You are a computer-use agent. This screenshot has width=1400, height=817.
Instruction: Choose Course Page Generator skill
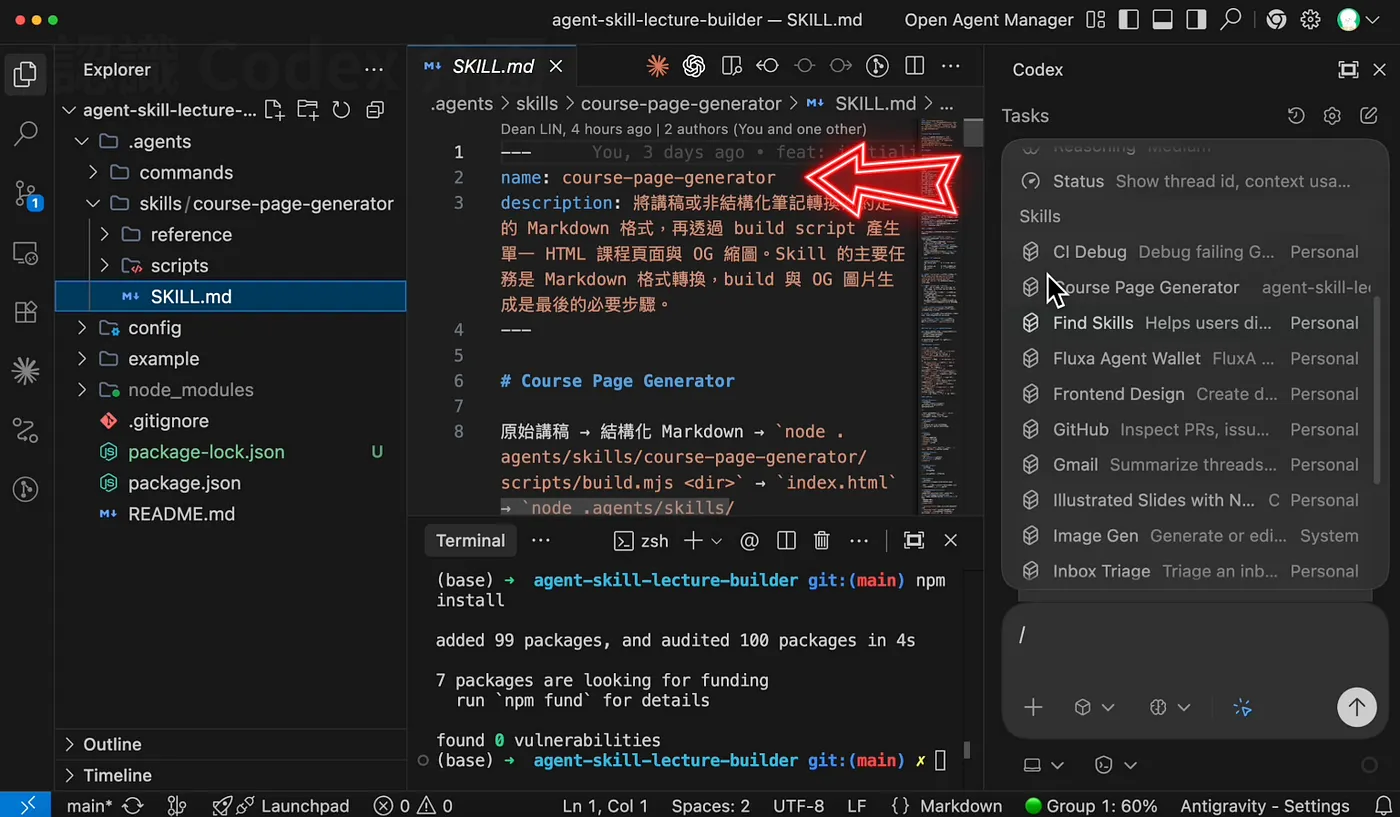pyautogui.click(x=1196, y=288)
